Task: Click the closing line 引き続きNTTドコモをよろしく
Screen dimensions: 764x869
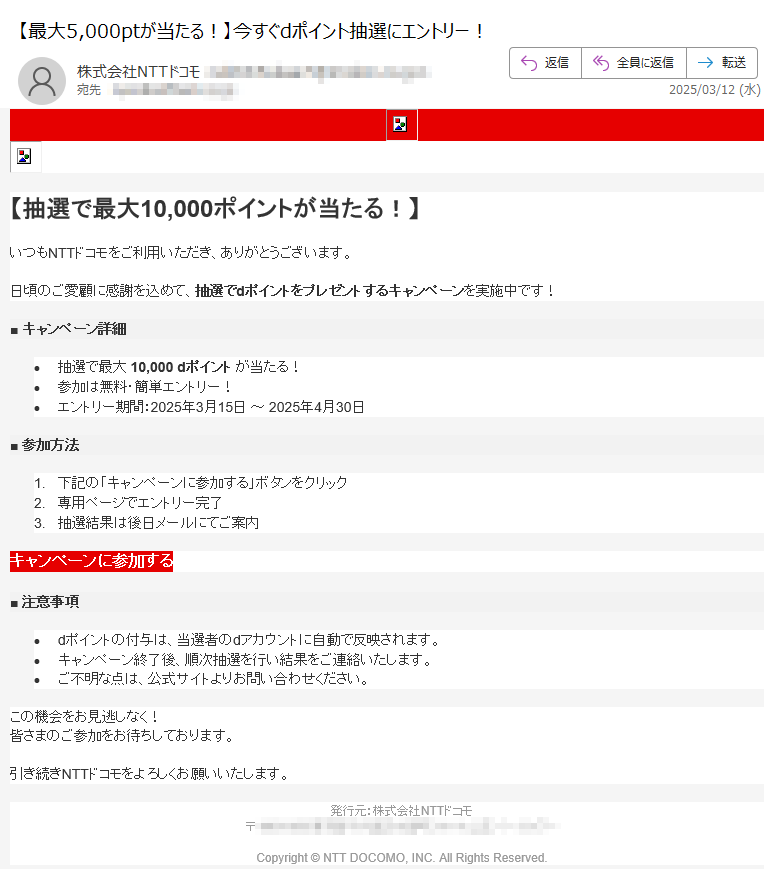Action: (x=150, y=774)
